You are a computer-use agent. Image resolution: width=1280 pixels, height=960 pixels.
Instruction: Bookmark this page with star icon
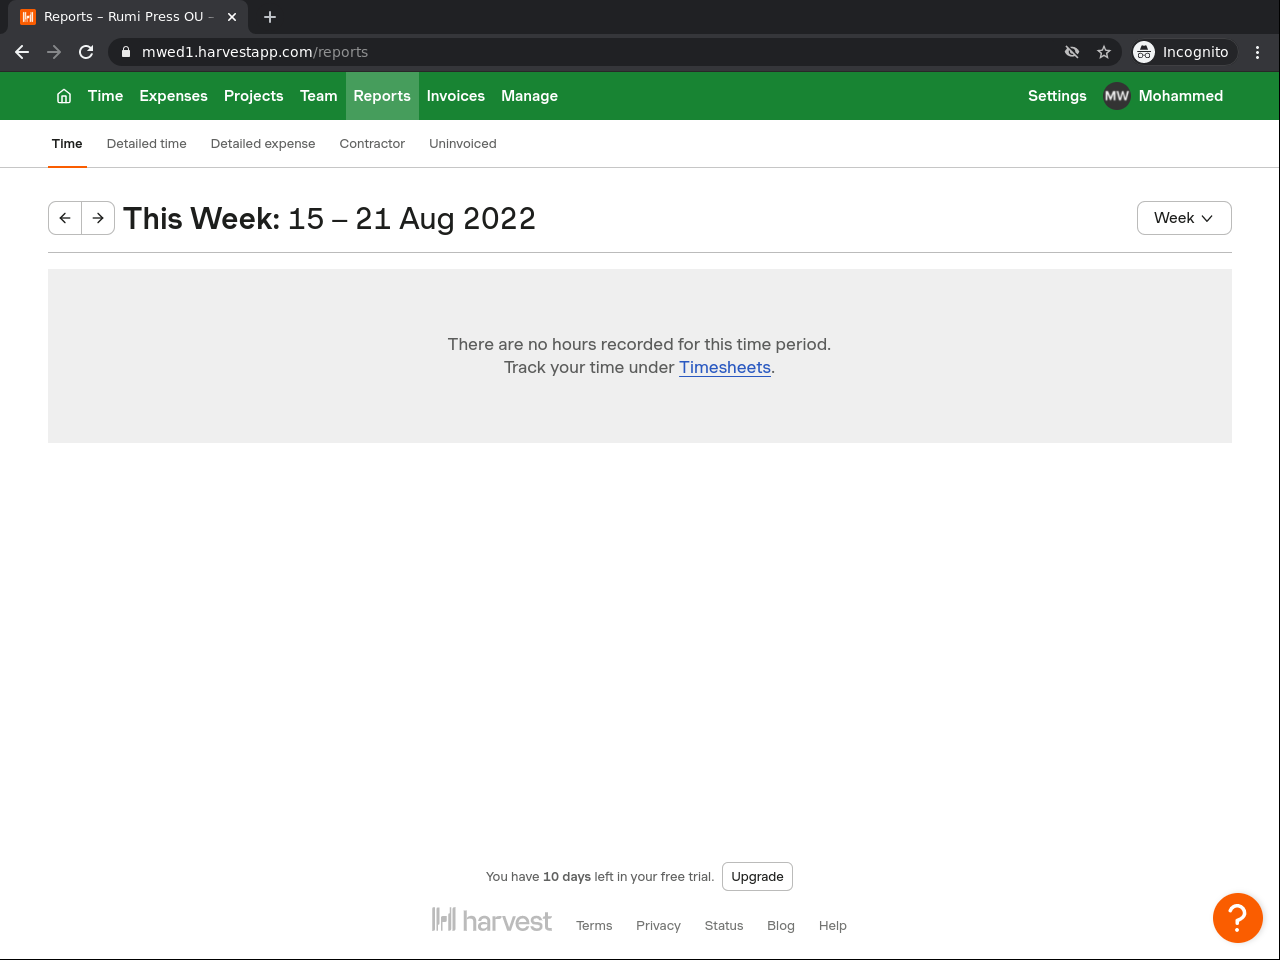[1104, 52]
